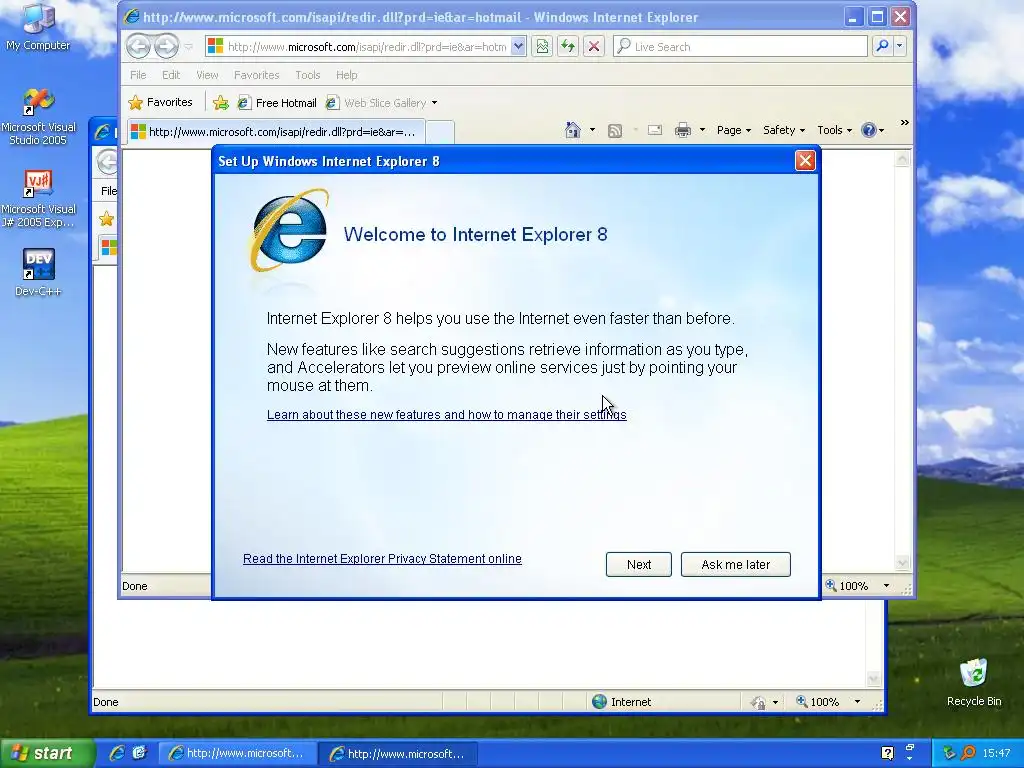
Task: Click the Read Mail icon
Action: (655, 130)
